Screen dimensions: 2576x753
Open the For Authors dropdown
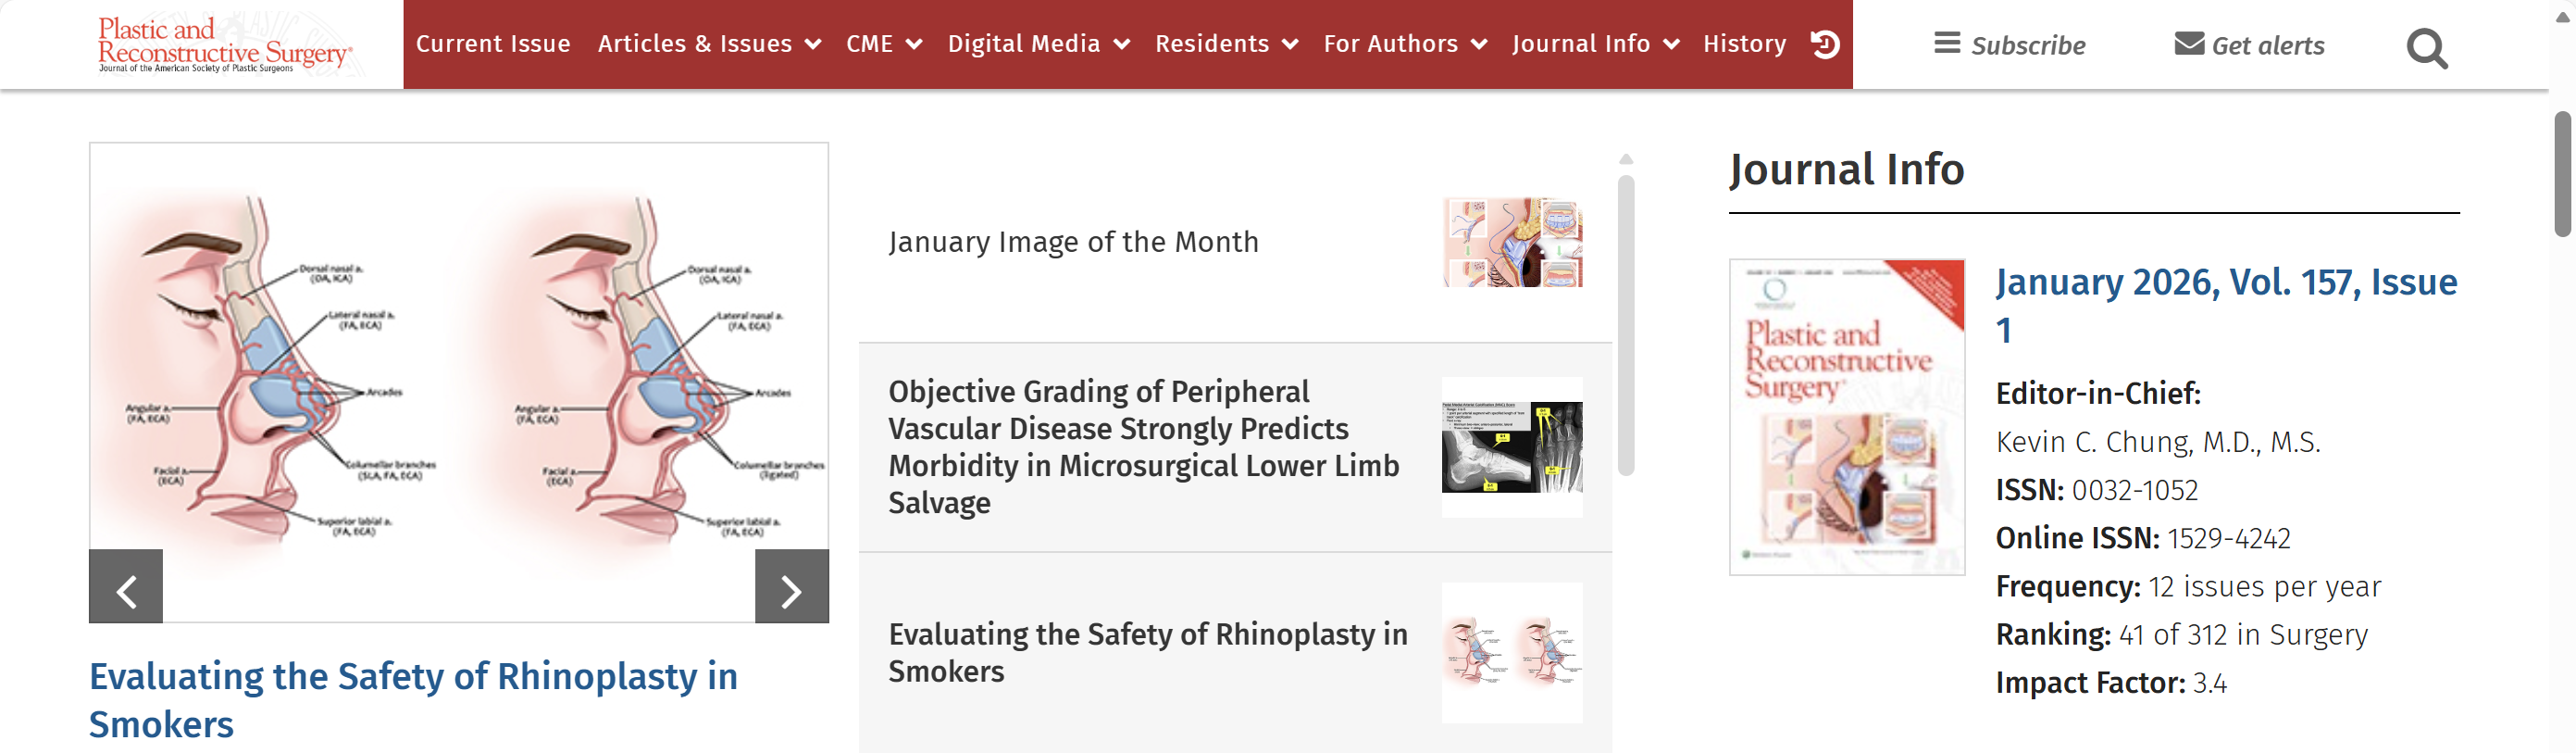tap(1479, 45)
